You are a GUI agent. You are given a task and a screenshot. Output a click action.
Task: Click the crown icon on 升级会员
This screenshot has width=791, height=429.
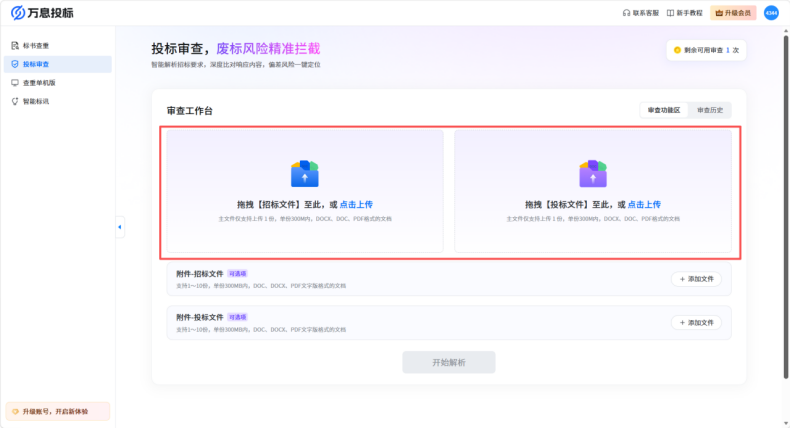719,13
